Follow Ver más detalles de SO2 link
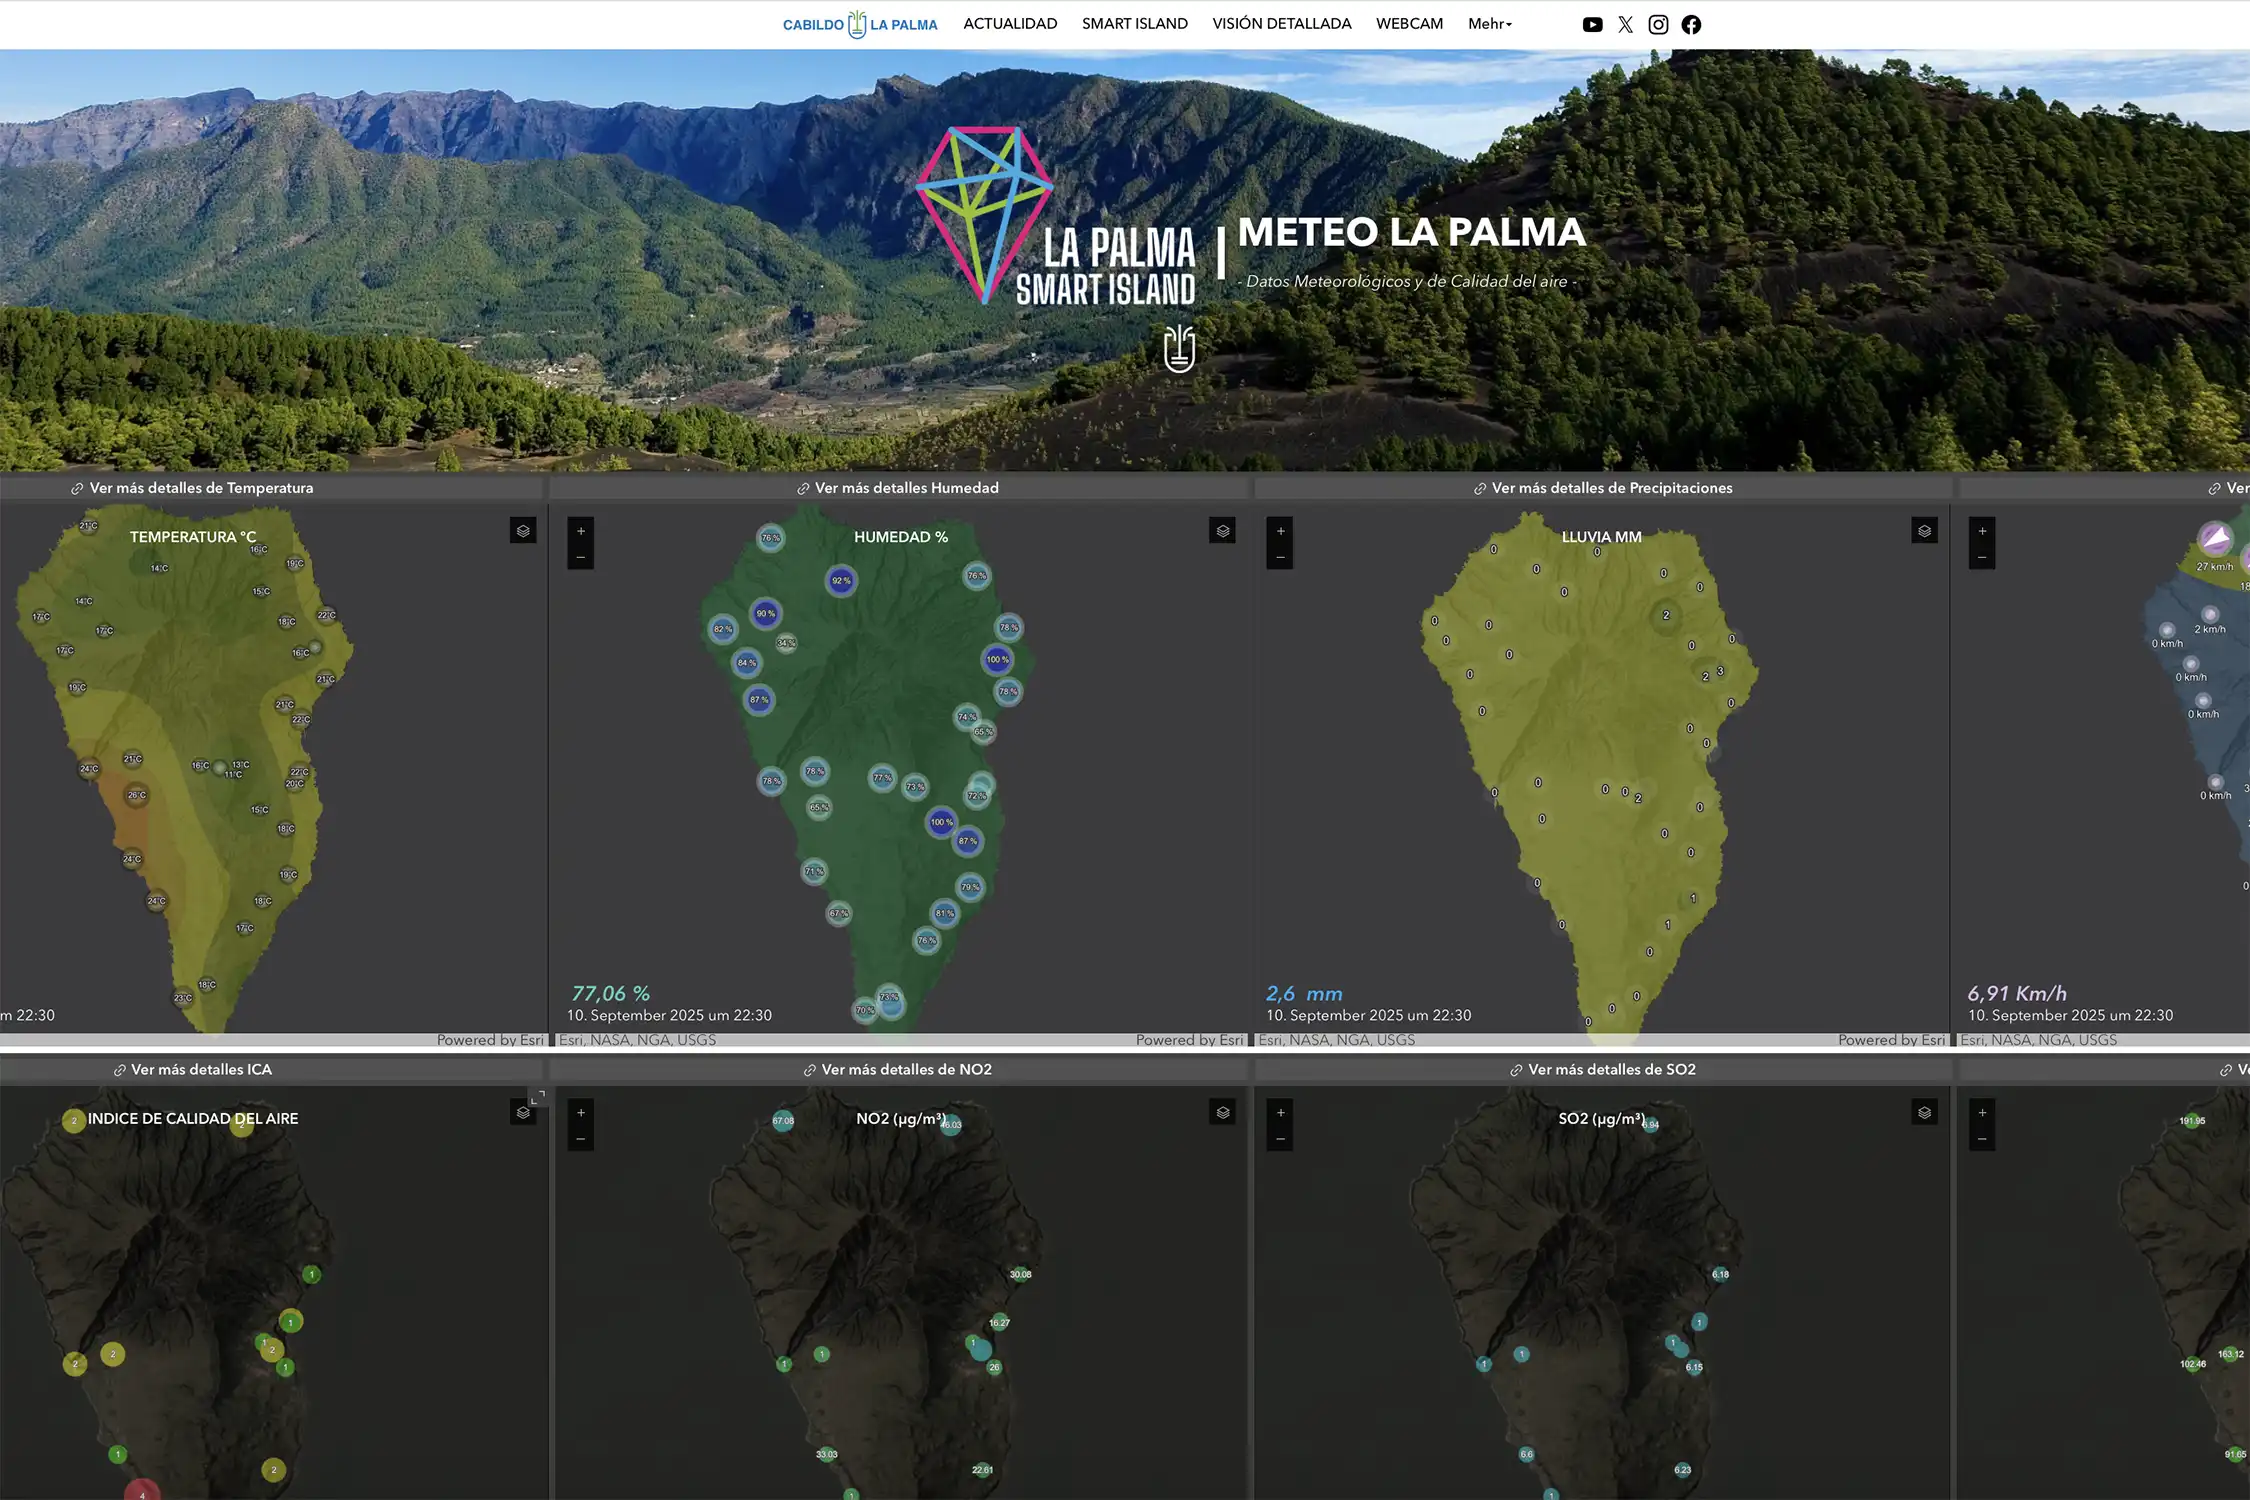Screen dimensions: 2250x1500 point(1612,1069)
